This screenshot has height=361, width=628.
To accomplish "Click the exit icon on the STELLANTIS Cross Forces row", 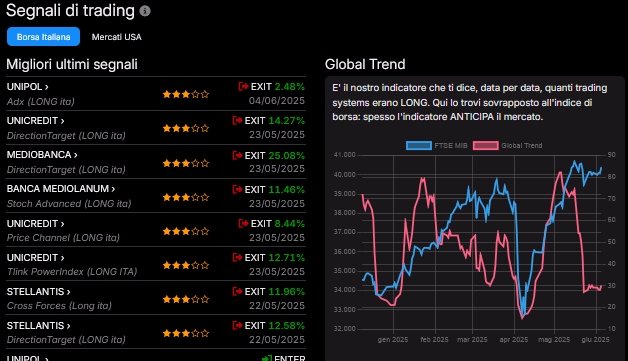I will coord(237,291).
